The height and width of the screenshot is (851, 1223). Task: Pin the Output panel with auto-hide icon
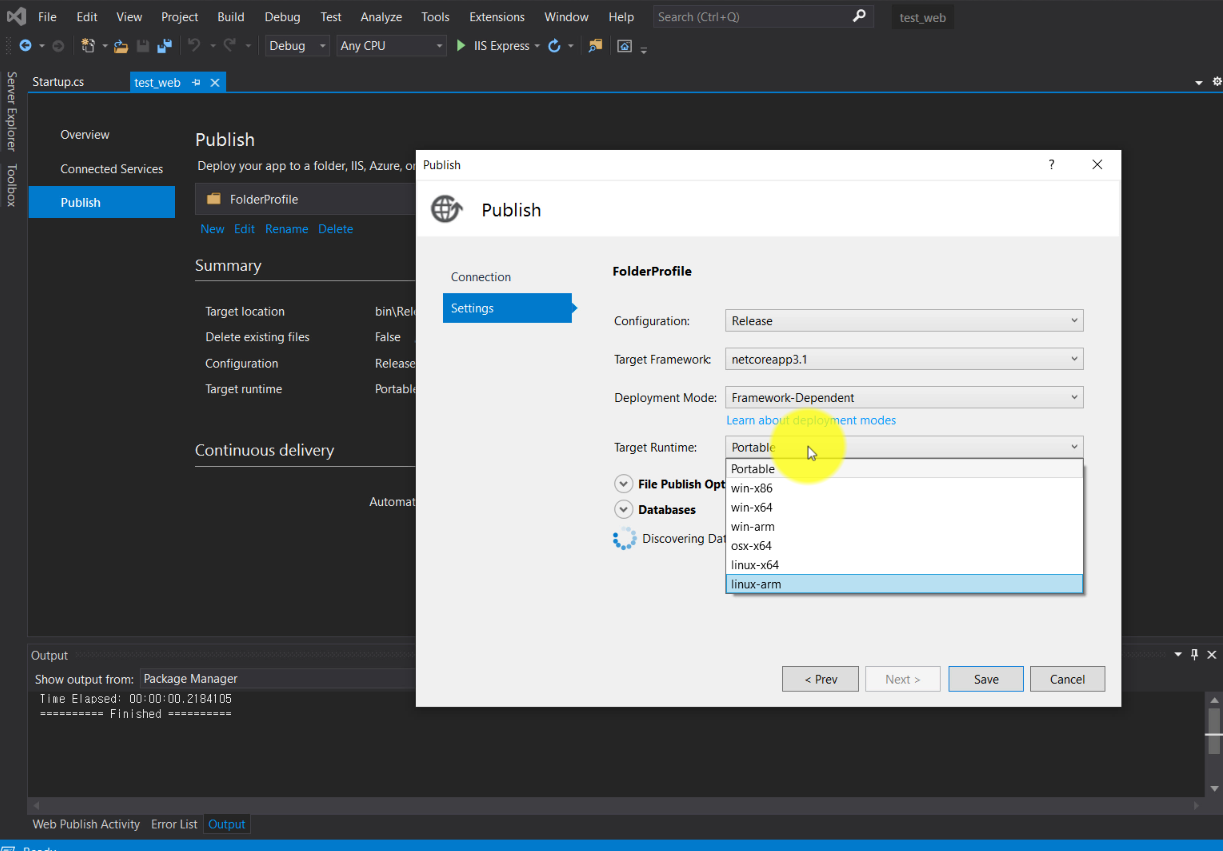(x=1194, y=655)
